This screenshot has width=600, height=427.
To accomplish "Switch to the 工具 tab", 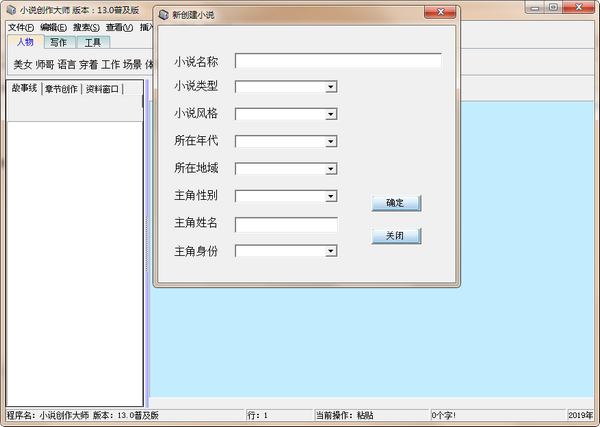I will [x=93, y=42].
